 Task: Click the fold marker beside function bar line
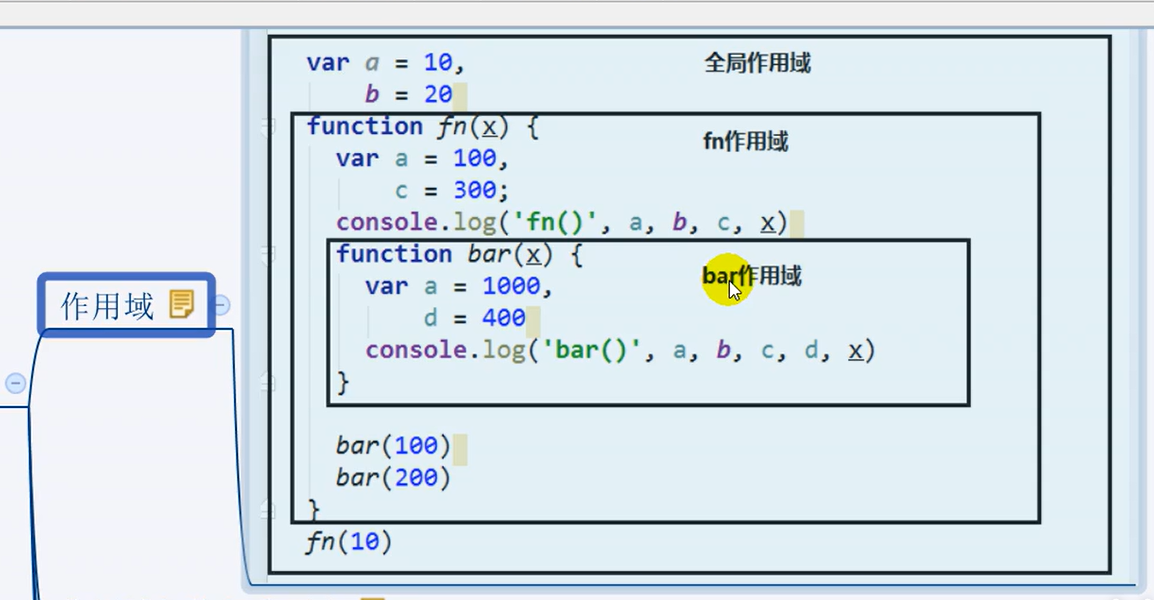pyautogui.click(x=267, y=254)
